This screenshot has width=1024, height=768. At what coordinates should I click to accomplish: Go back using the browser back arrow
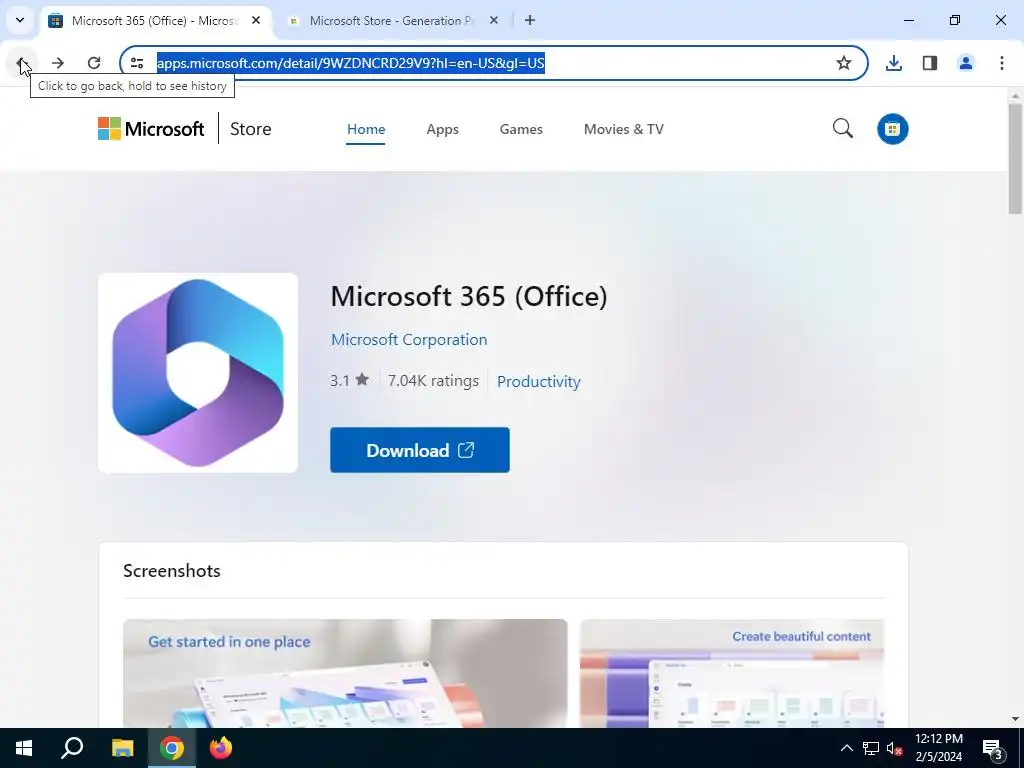(22, 63)
